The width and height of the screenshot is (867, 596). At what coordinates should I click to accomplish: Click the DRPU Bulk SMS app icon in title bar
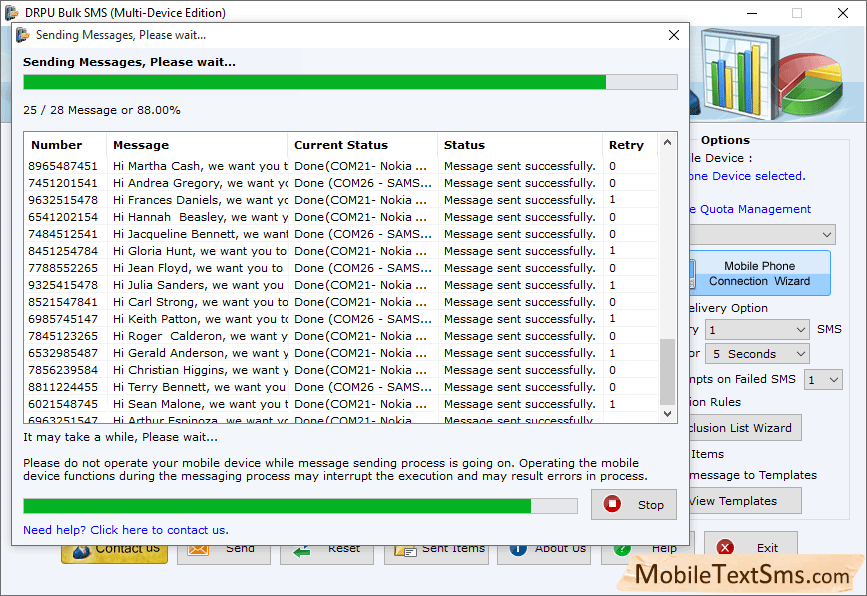(12, 12)
